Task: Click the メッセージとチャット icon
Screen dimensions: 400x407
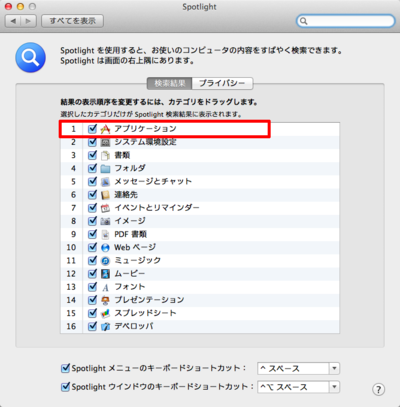Action: pyautogui.click(x=105, y=182)
